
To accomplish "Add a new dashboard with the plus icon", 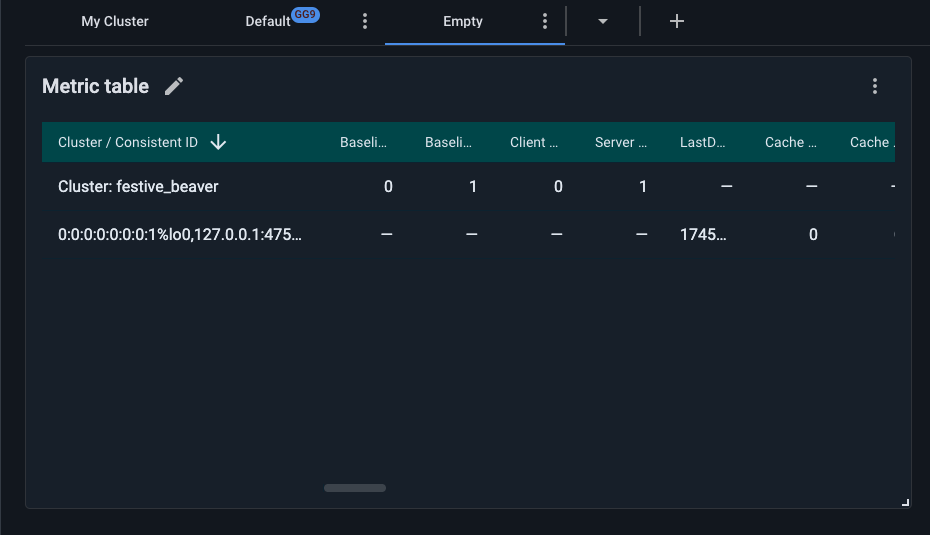I will pos(677,21).
